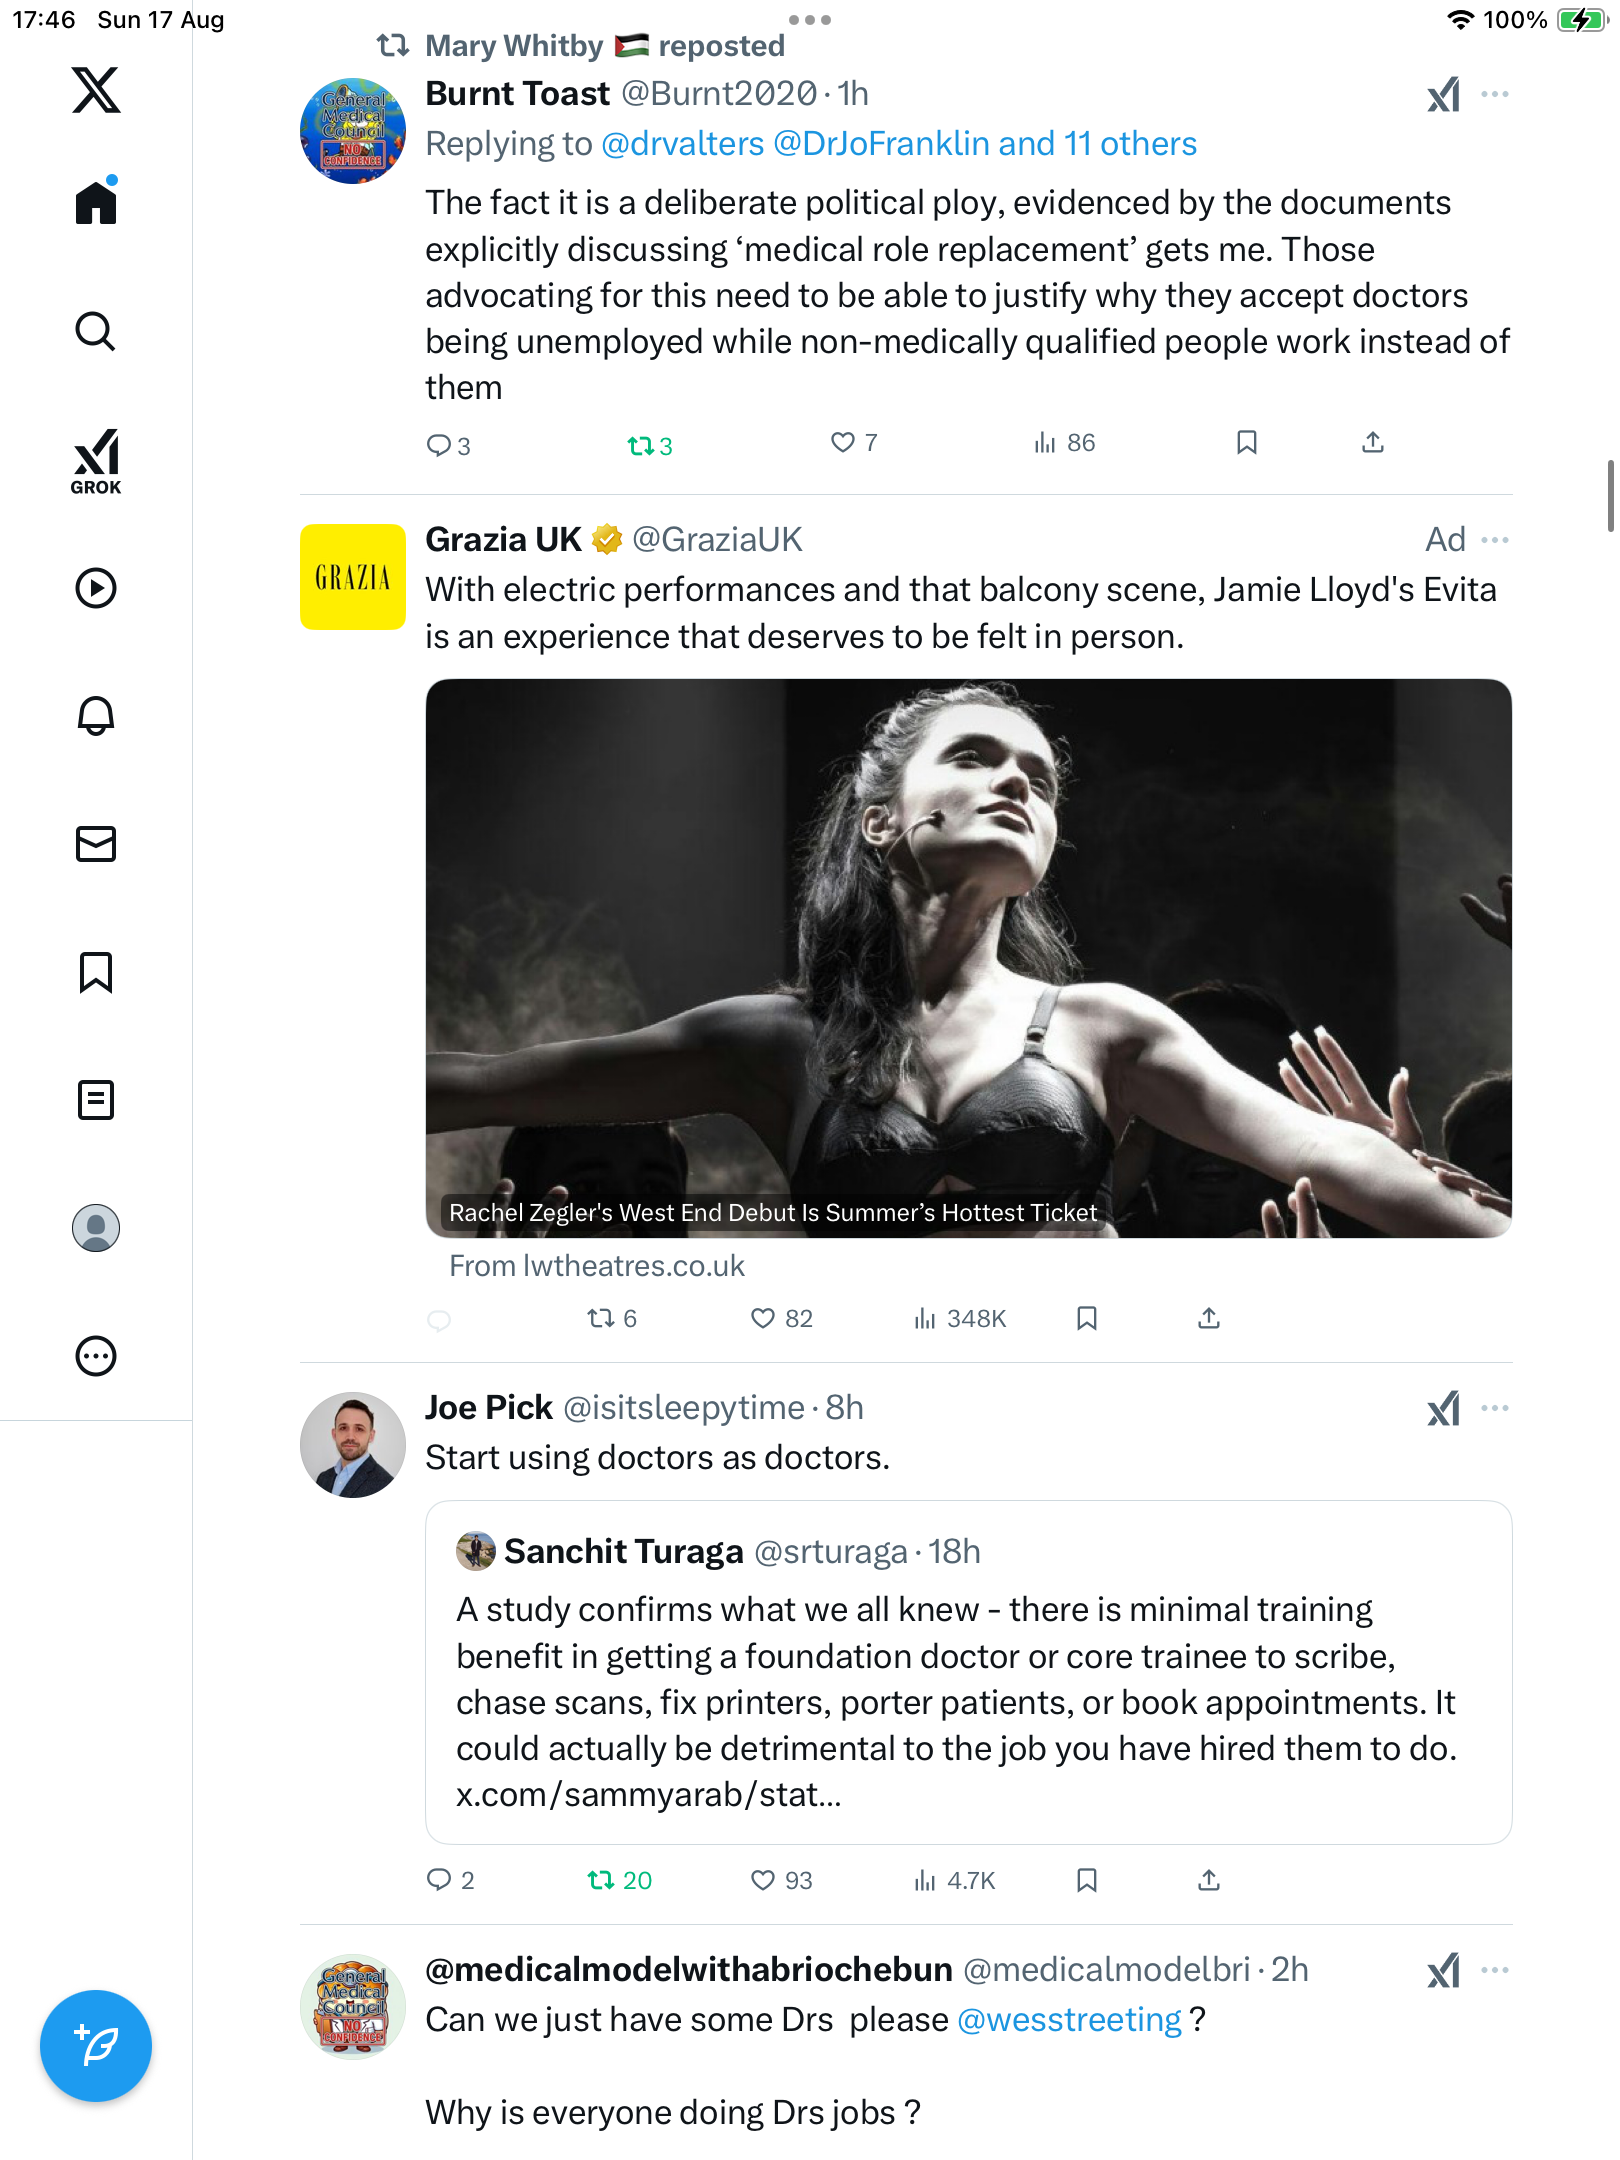The image size is (1620, 2160).
Task: Click the feed scrollbar handle
Action: point(1610,496)
